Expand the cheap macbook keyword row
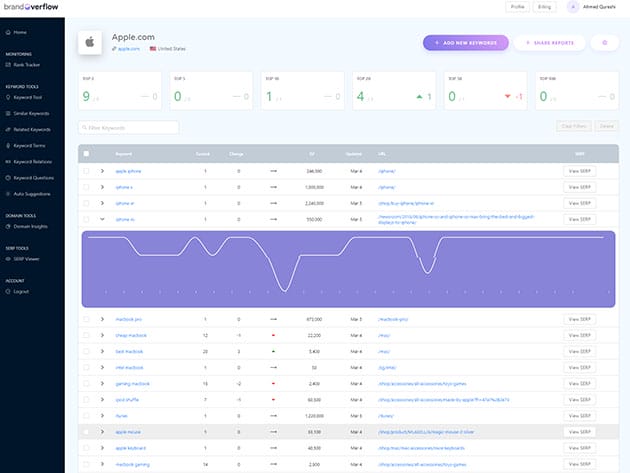This screenshot has width=630, height=473. click(102, 335)
